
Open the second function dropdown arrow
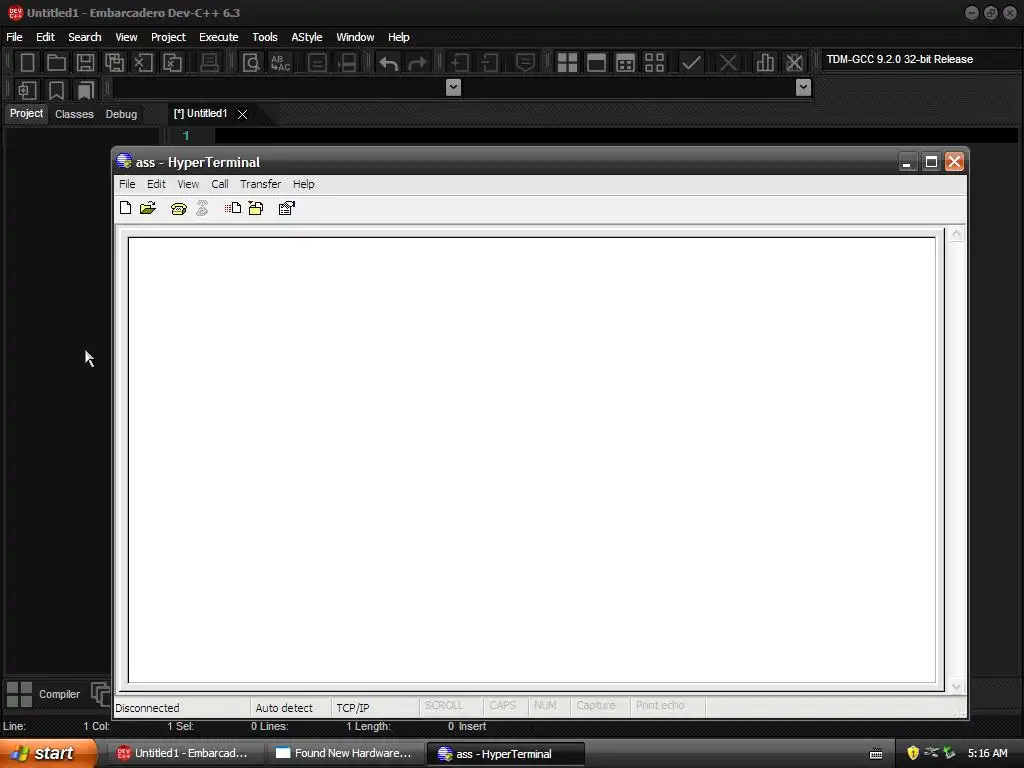(803, 88)
